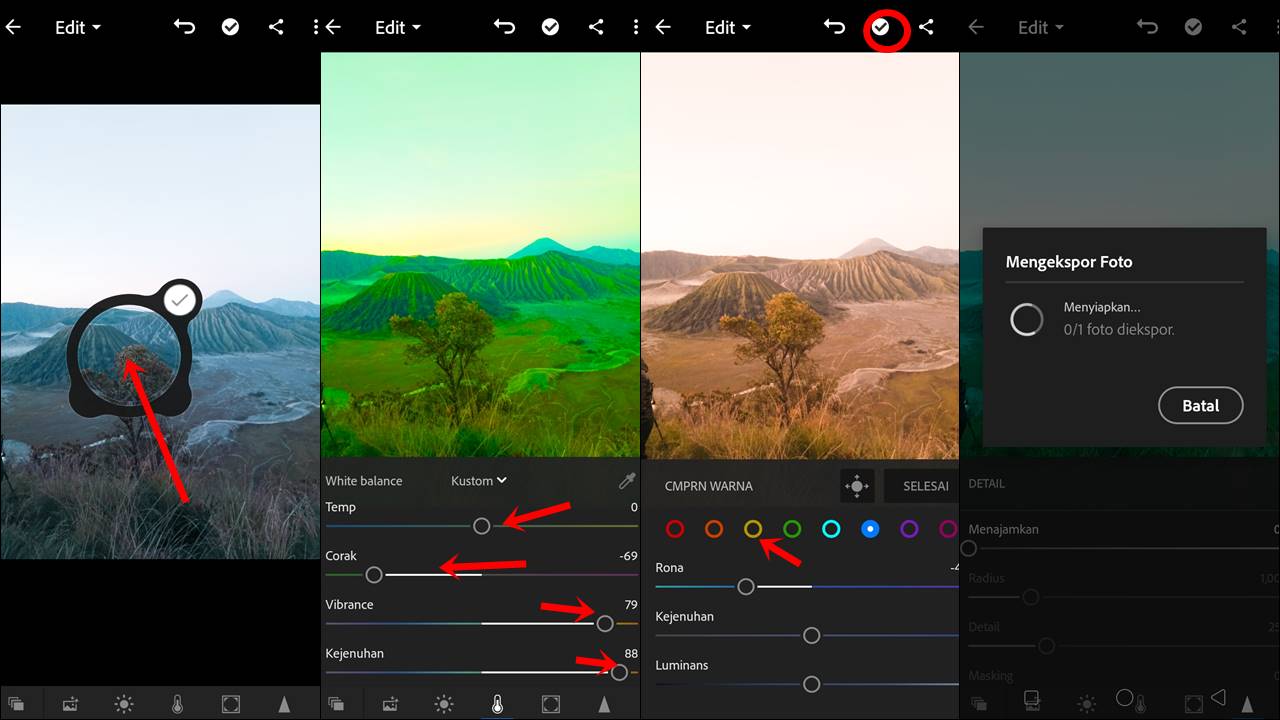Select the orange color channel circle
The width and height of the screenshot is (1280, 720).
coord(714,529)
